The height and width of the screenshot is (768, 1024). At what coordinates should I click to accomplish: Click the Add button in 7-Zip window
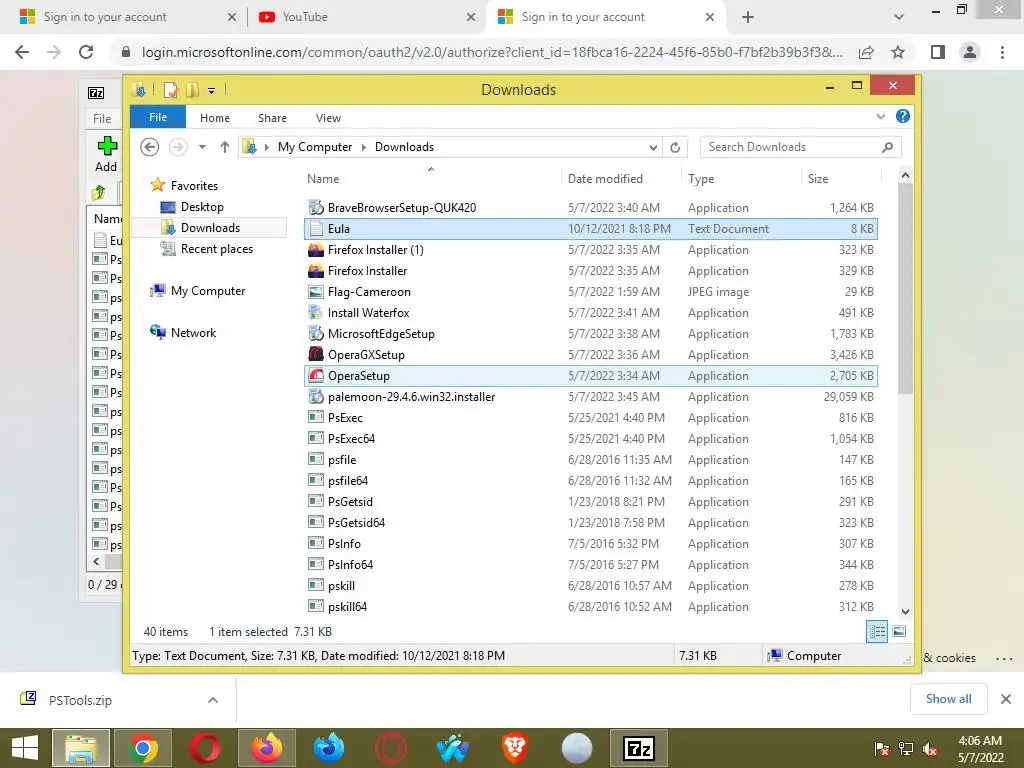point(106,154)
